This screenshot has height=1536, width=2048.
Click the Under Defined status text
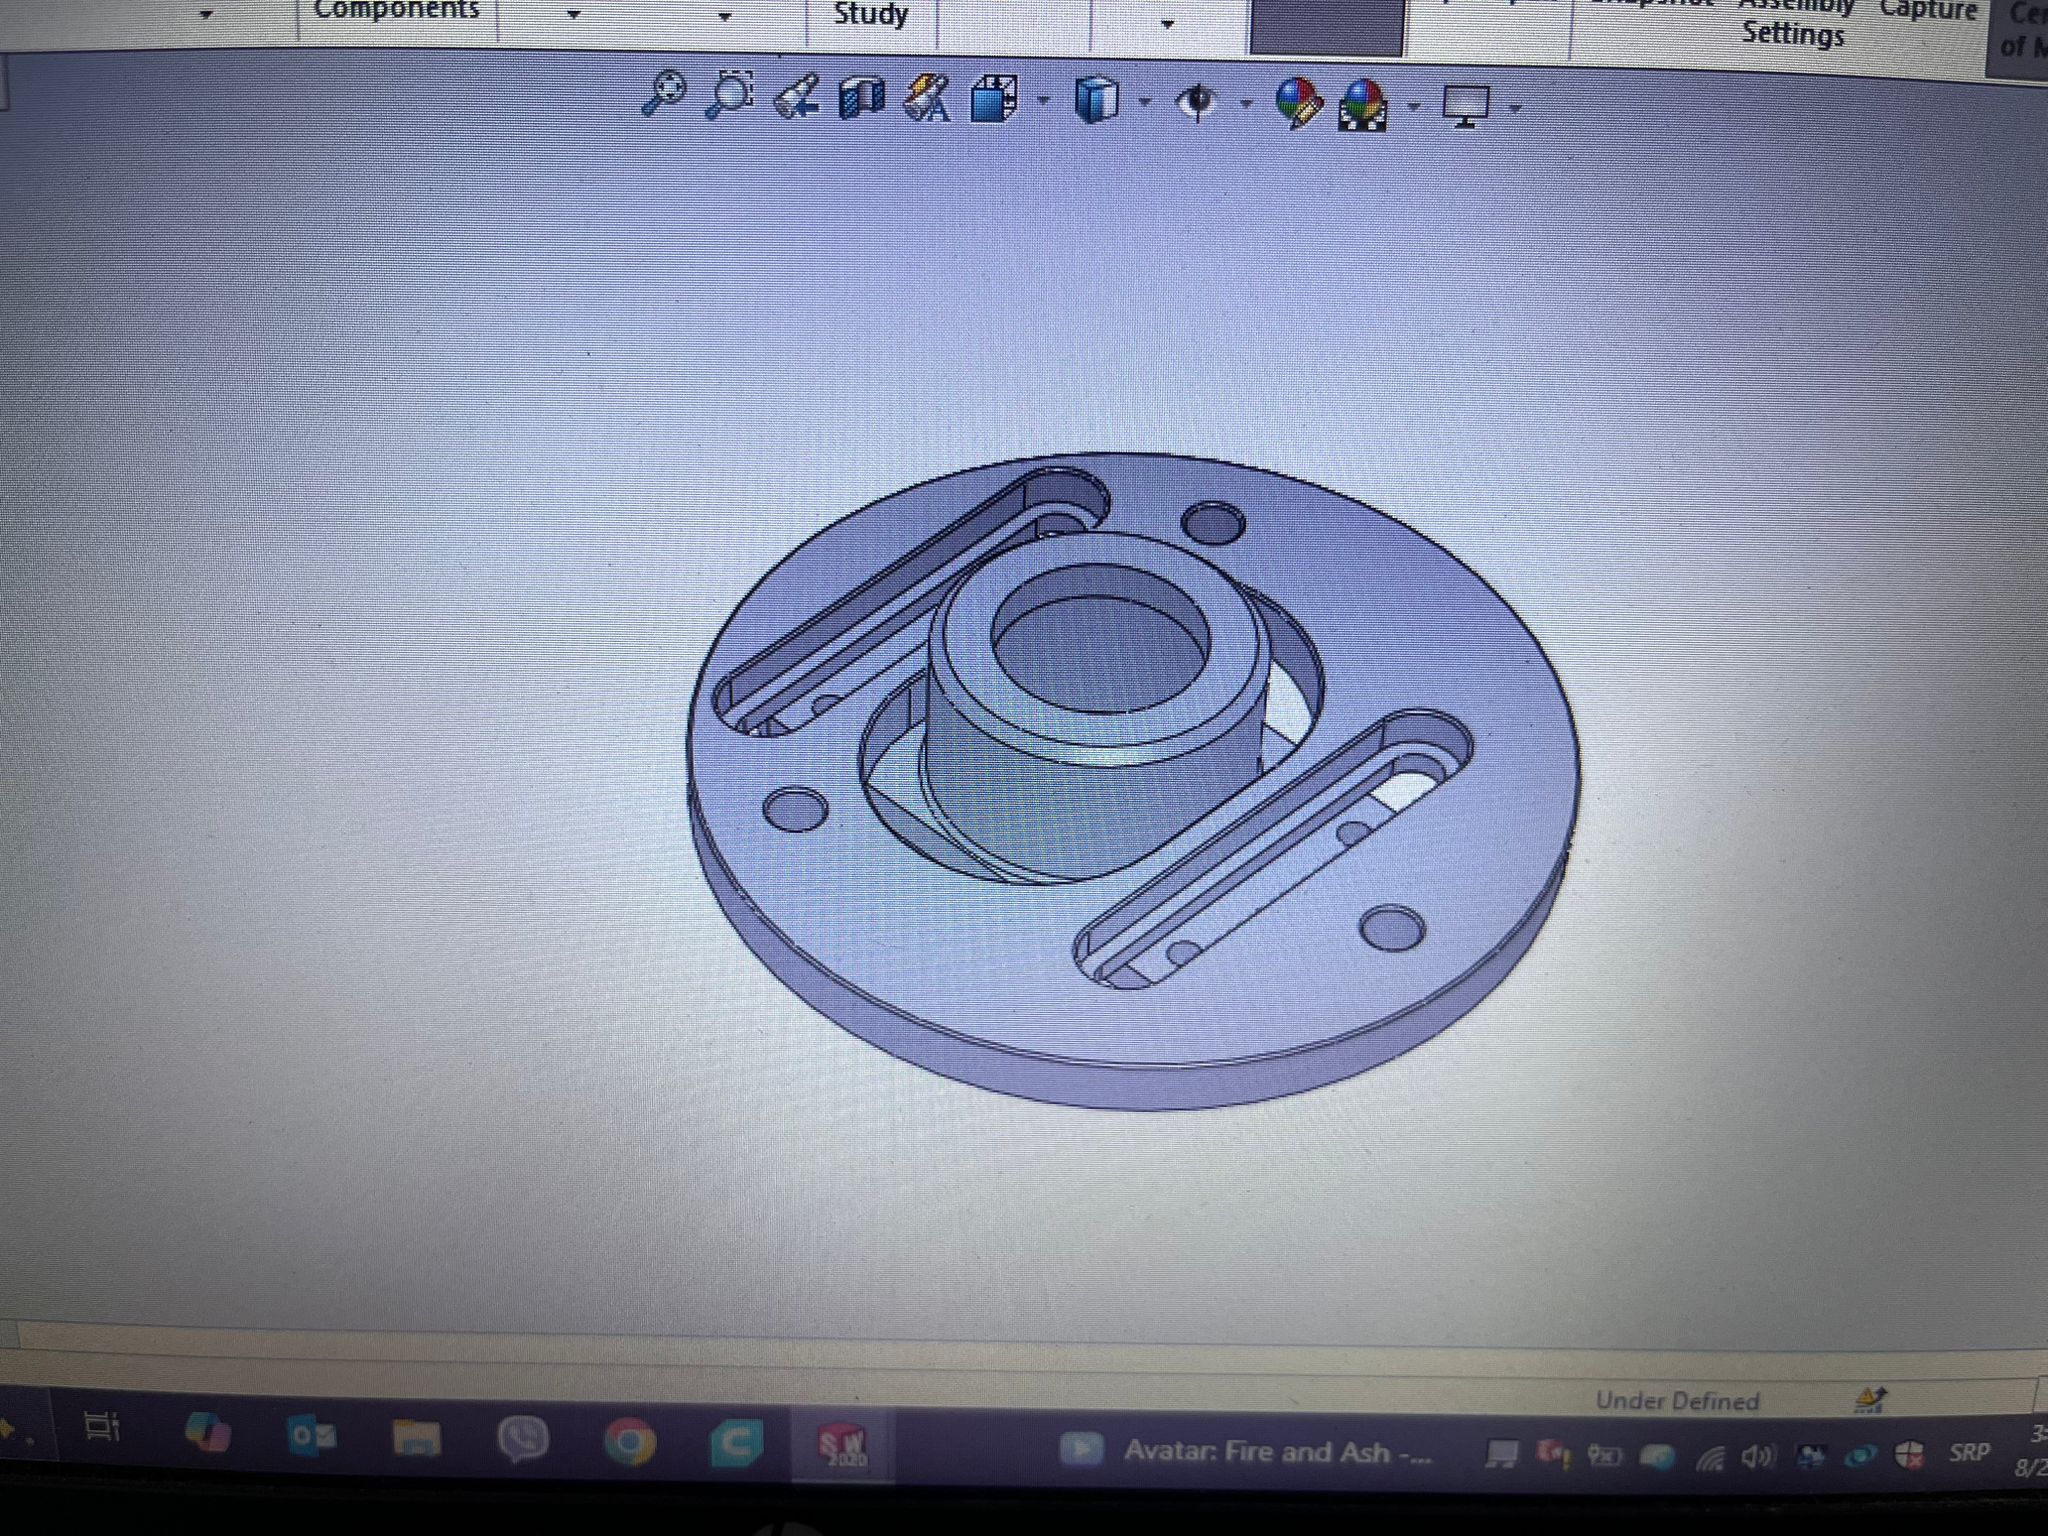click(x=1677, y=1401)
